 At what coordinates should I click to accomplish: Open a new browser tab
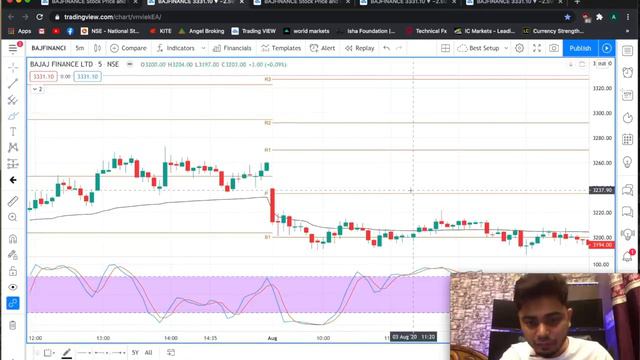pyautogui.click(x=577, y=2)
